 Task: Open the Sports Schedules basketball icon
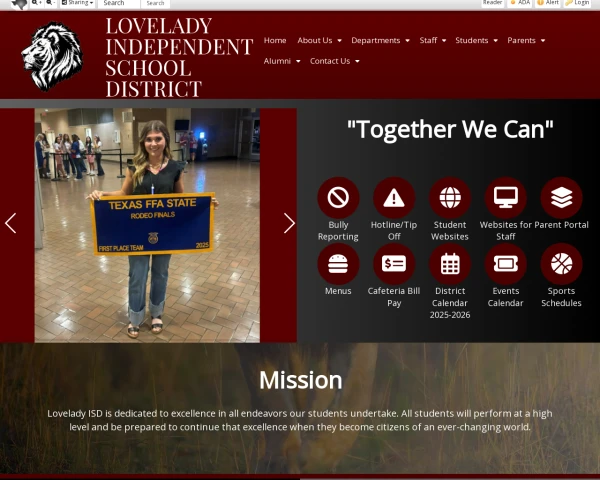(x=561, y=264)
